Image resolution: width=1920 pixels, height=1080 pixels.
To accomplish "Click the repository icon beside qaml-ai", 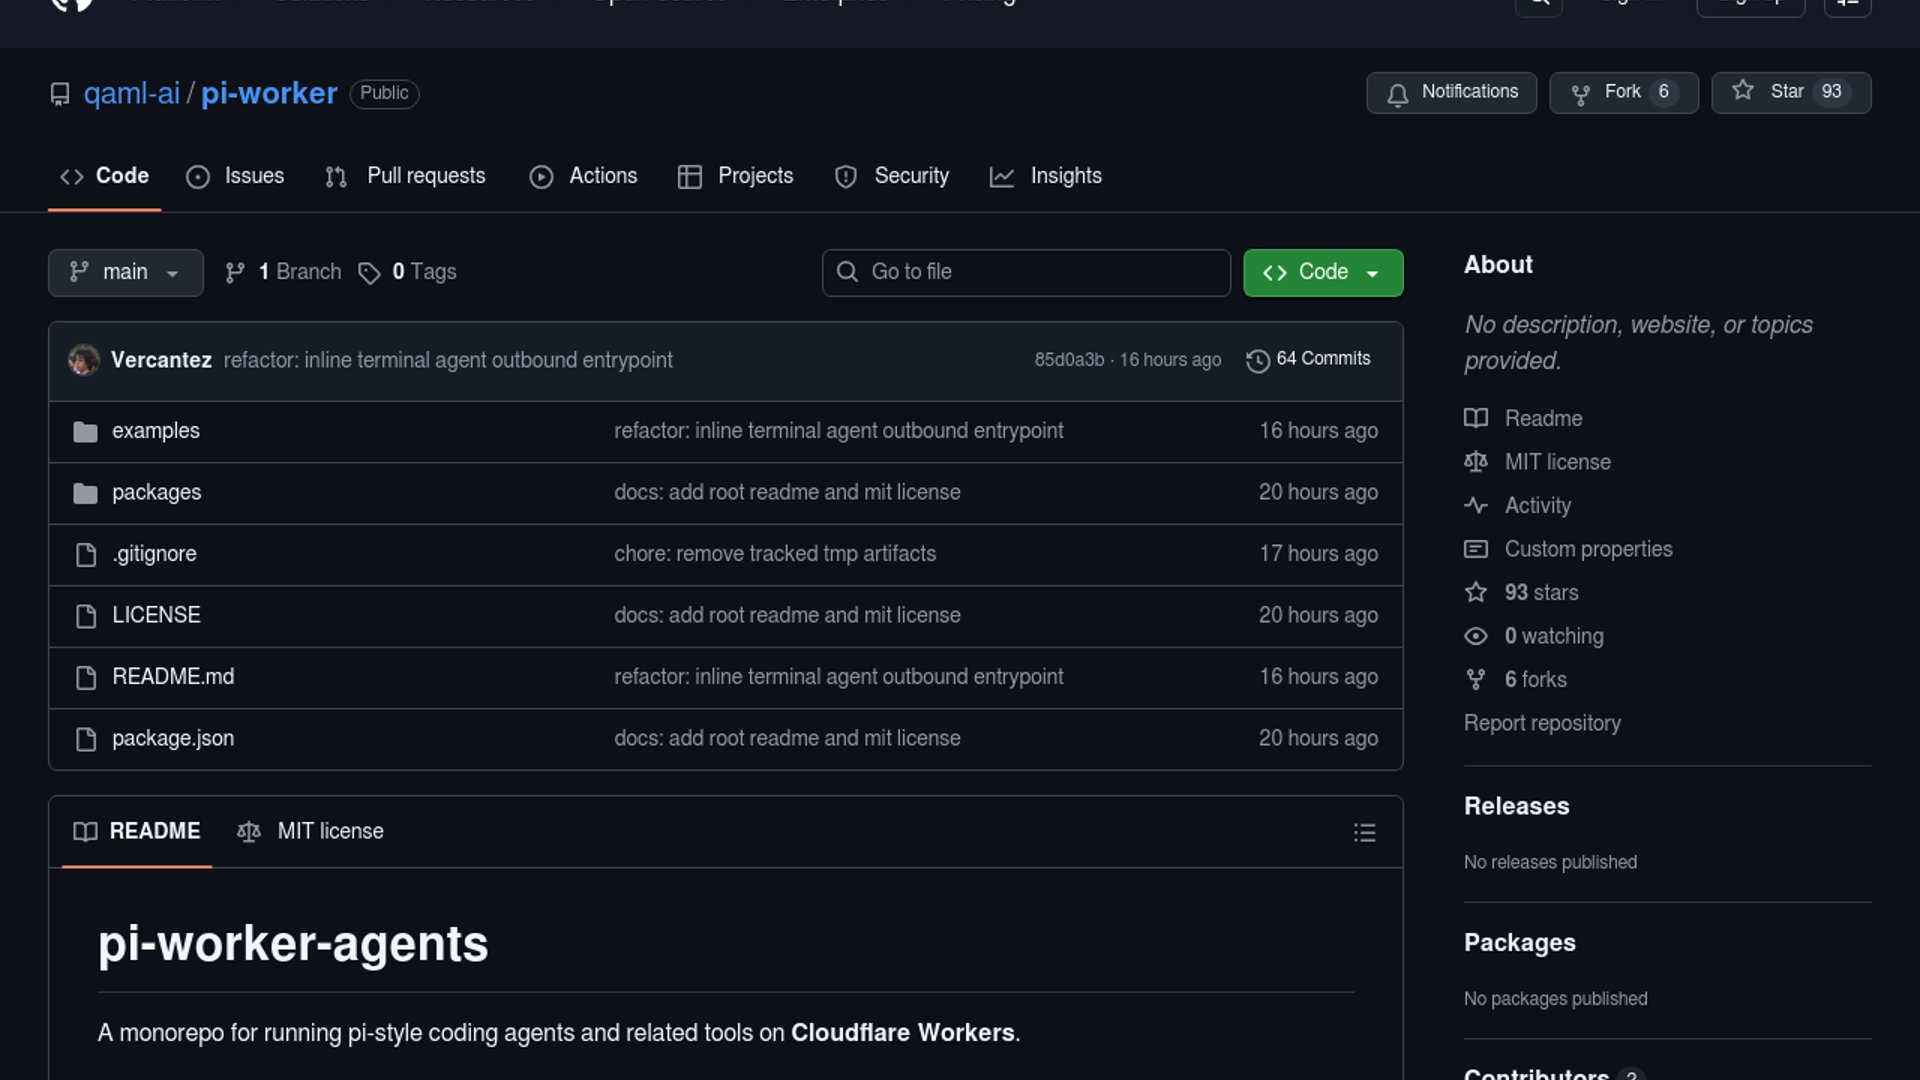I will pos(60,94).
